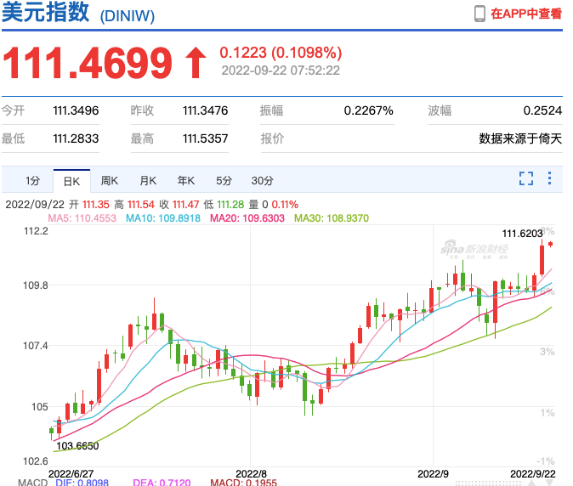
Task: Click the 2022/9/22 date axis label
Action: click(533, 474)
